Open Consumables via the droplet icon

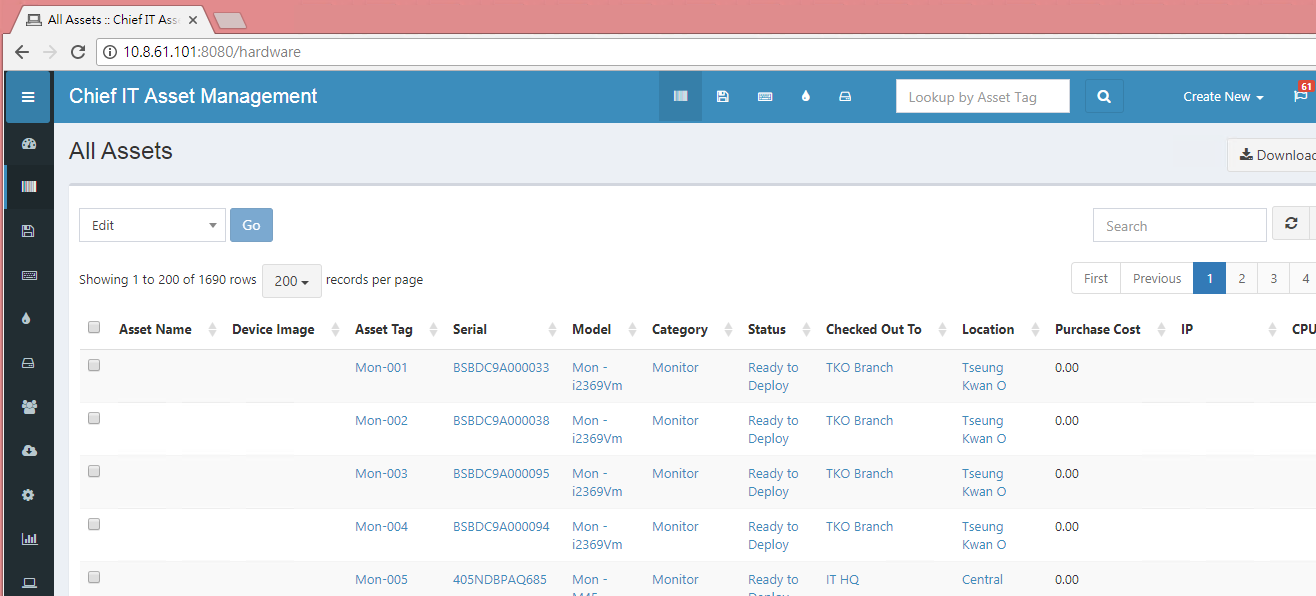(805, 96)
